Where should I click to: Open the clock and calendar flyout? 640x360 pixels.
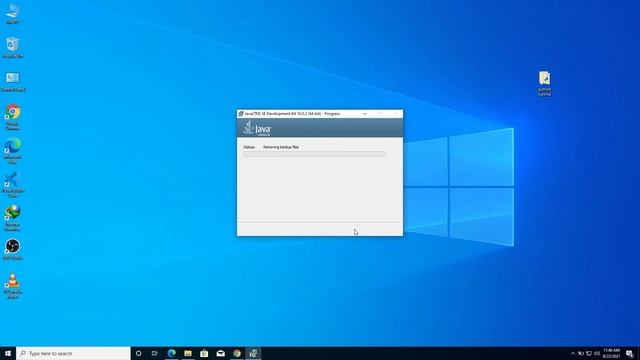click(x=611, y=353)
